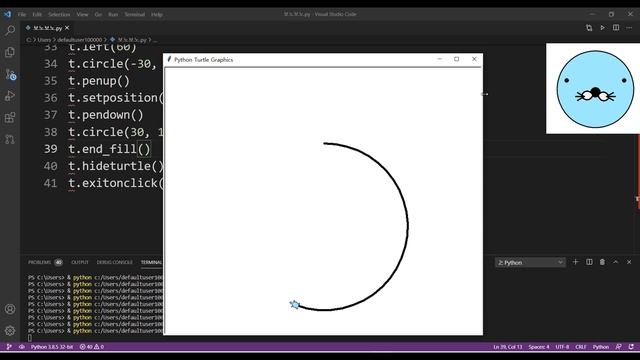Open the editor More Actions ellipsis
The image size is (640, 360).
coord(629,28)
